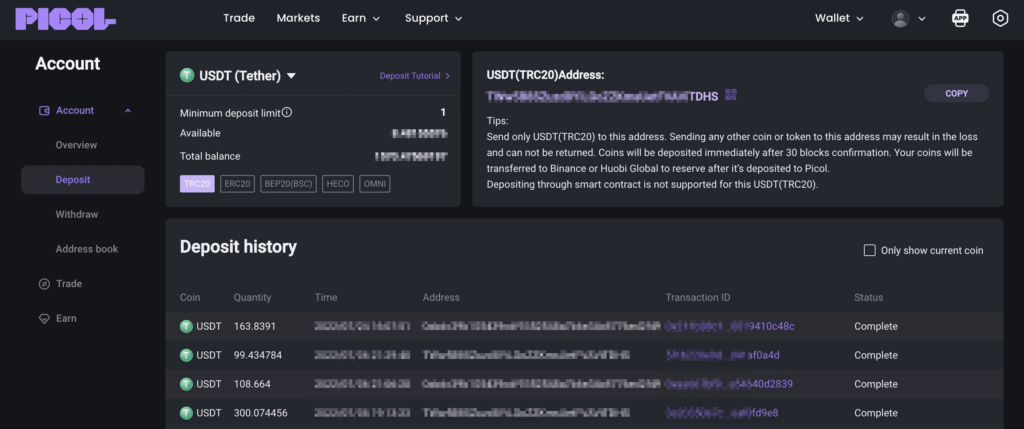Open Trade in the top navigation
Viewport: 1024px width, 429px height.
pos(239,18)
